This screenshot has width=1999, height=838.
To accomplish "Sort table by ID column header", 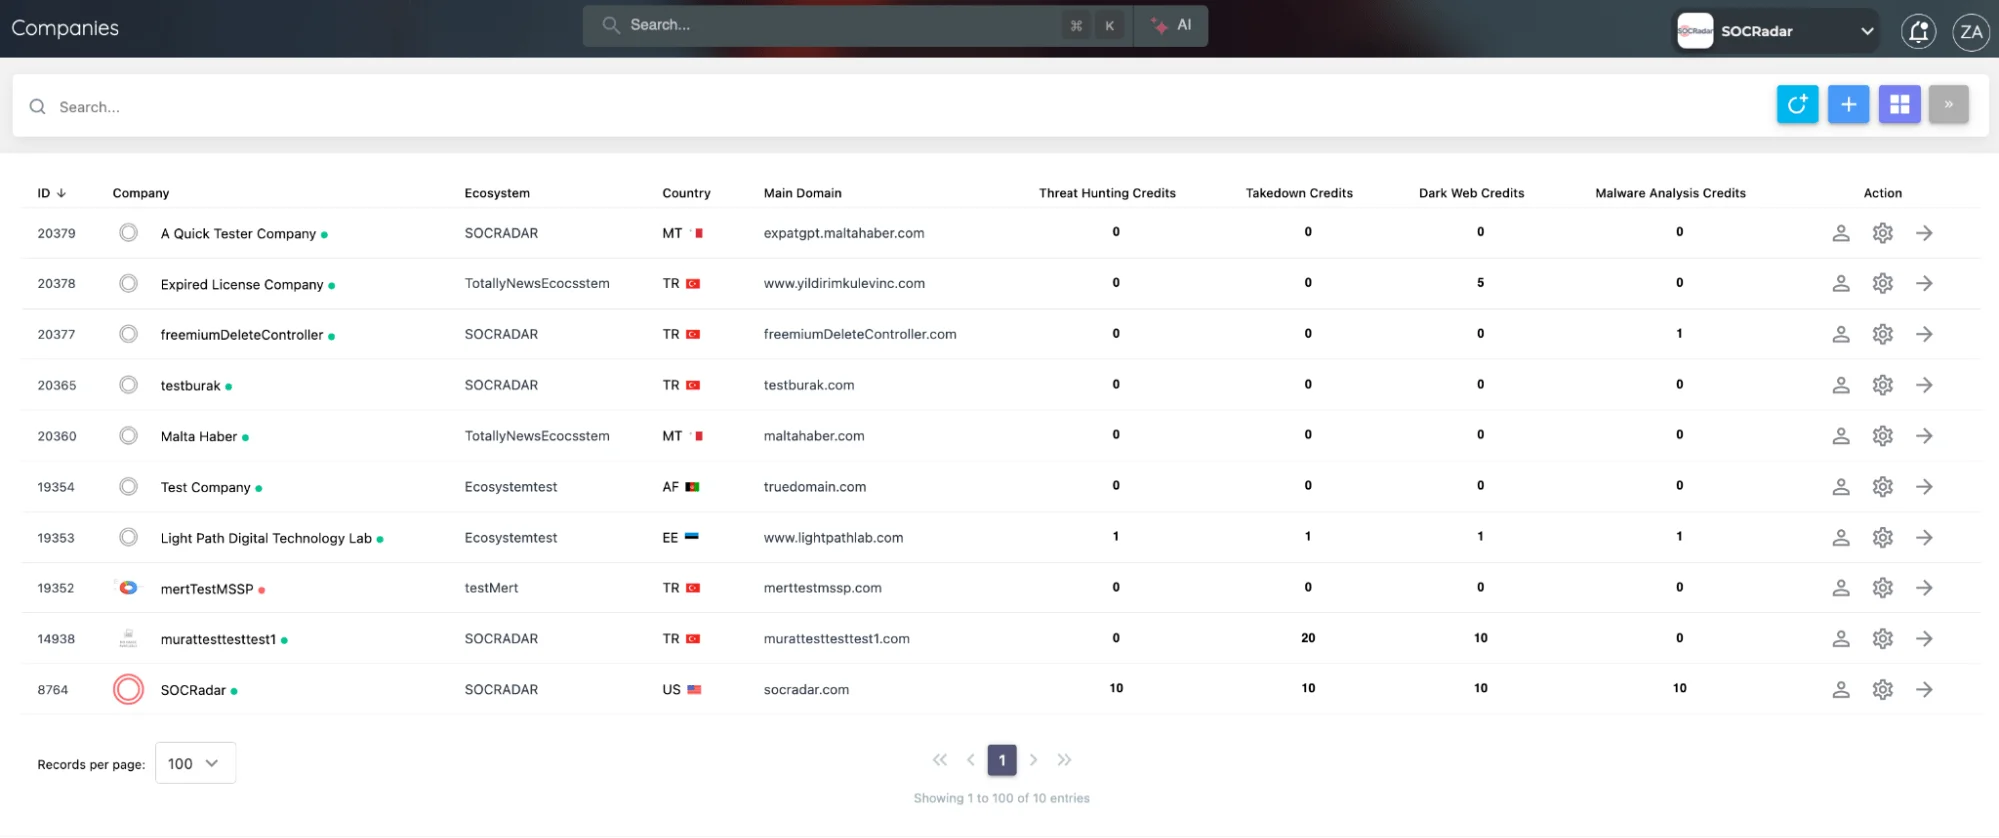I will [x=51, y=193].
